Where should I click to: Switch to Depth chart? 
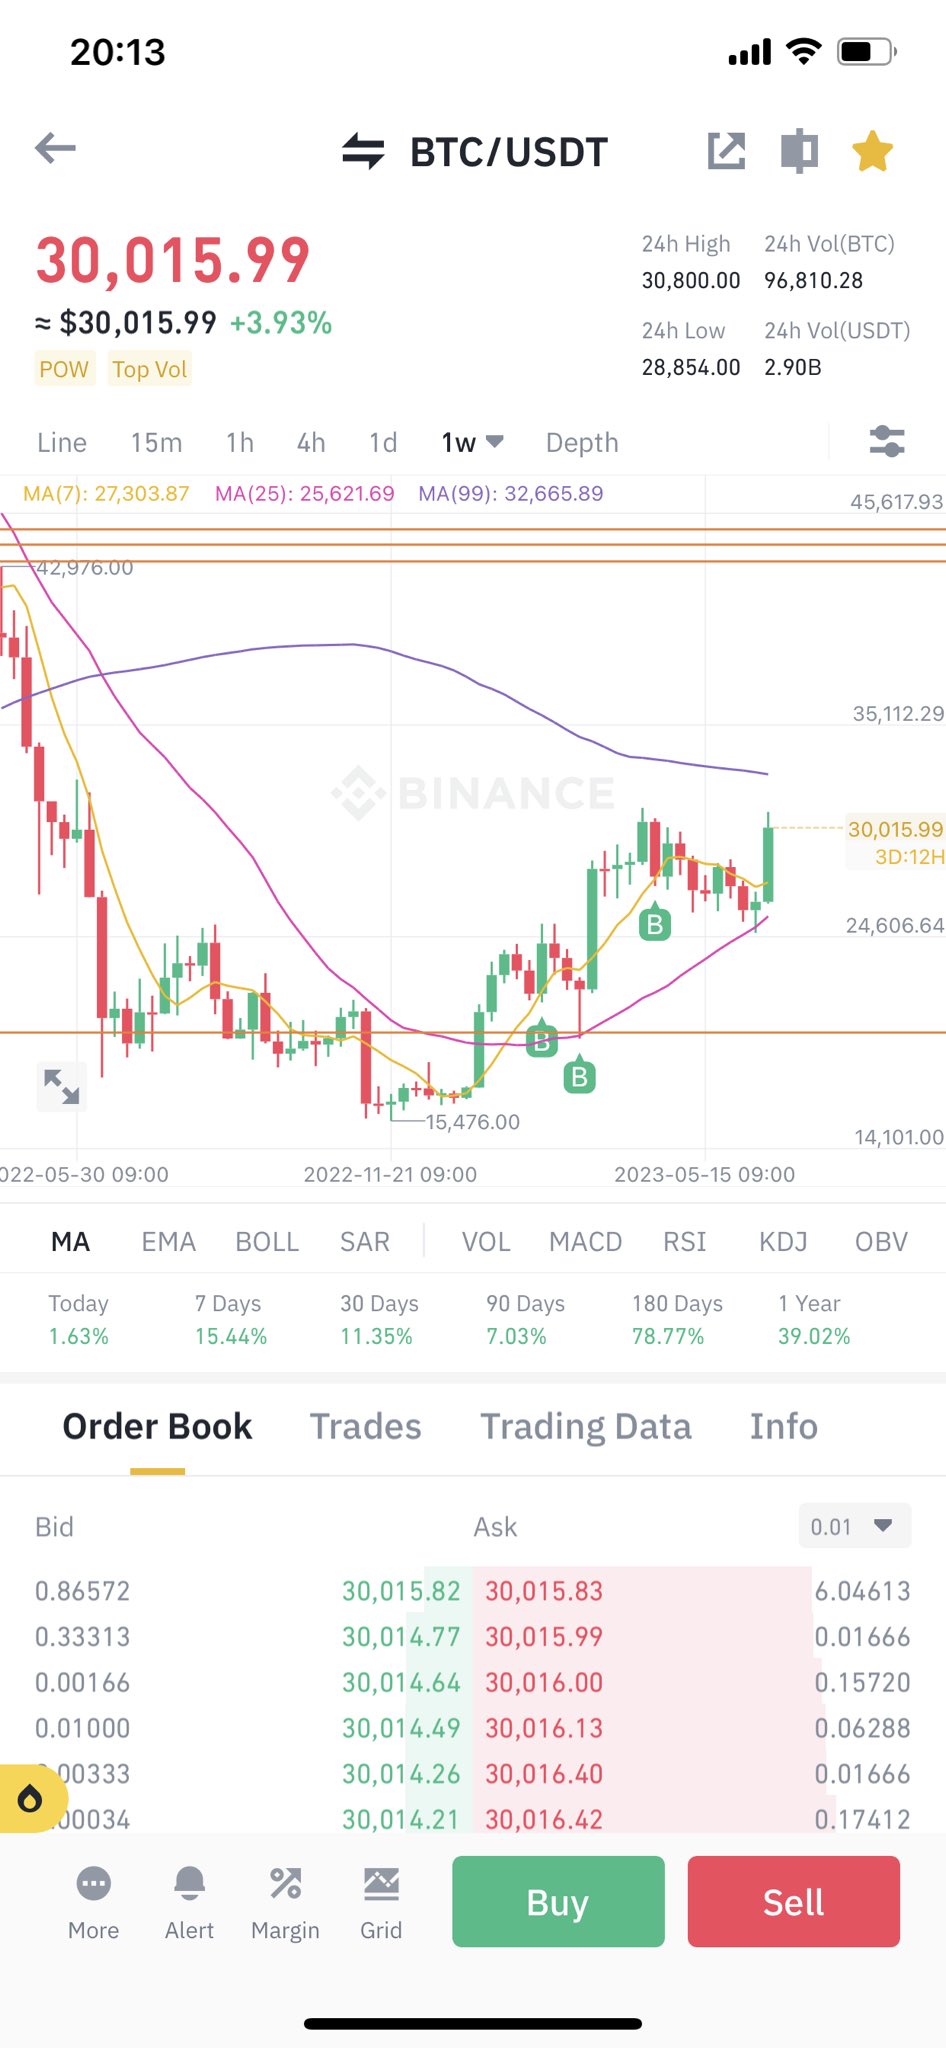coord(582,442)
